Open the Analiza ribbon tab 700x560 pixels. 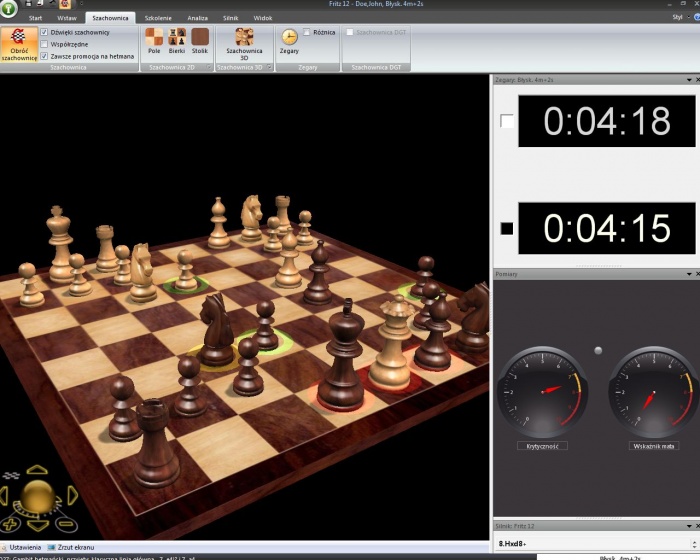click(197, 18)
